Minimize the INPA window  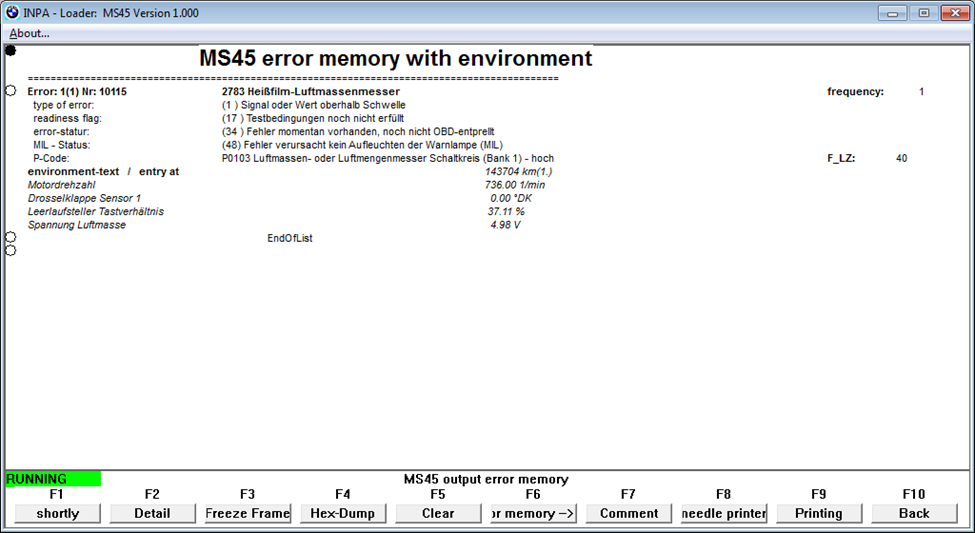pos(892,13)
